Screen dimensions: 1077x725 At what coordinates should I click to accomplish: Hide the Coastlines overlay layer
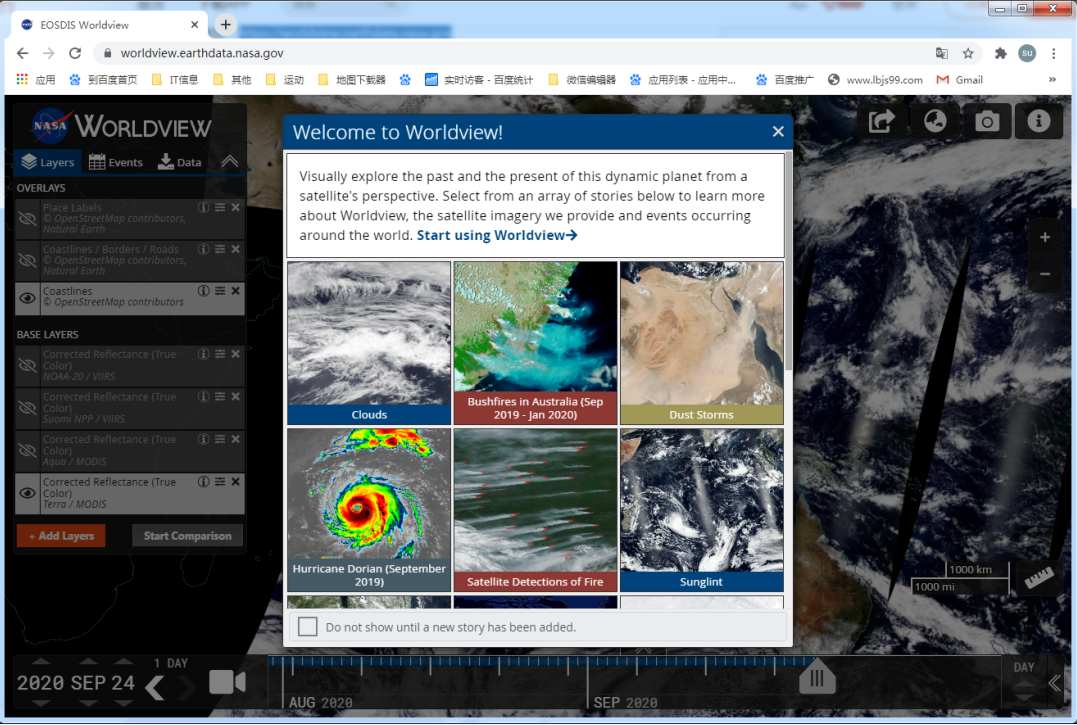(28, 297)
